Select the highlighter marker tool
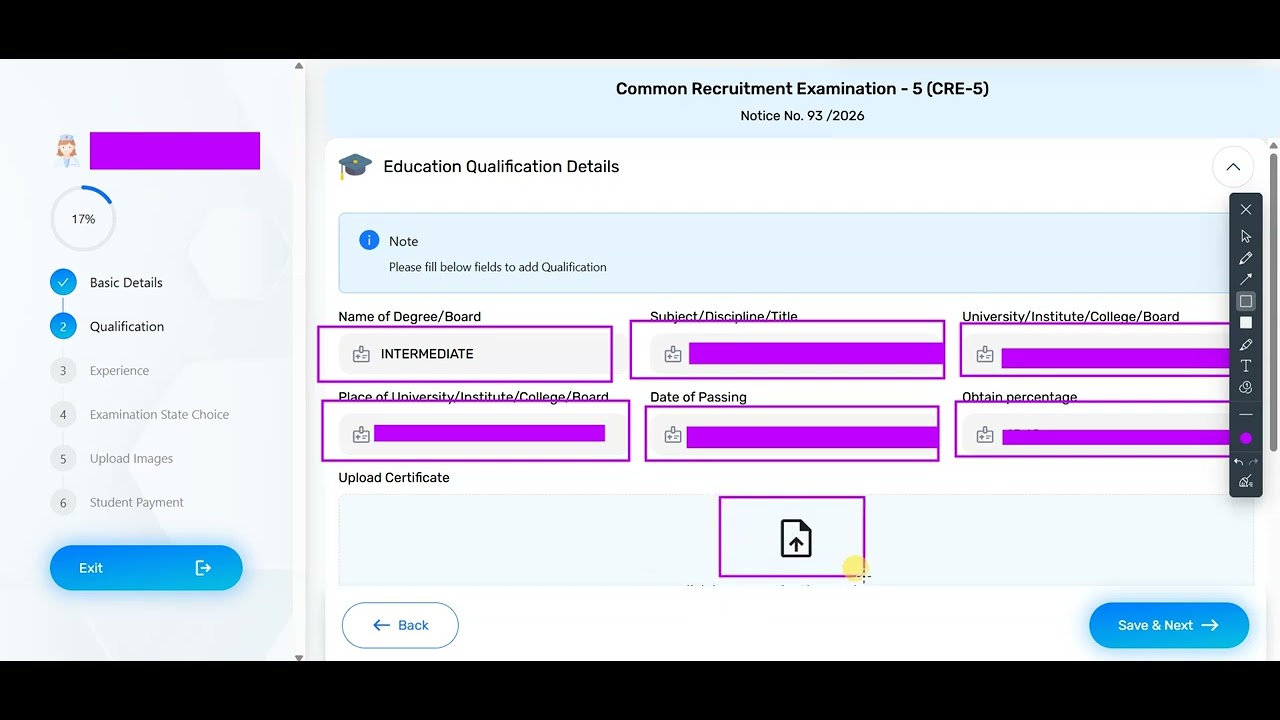Screen dimensions: 1280x720 coord(1246,345)
